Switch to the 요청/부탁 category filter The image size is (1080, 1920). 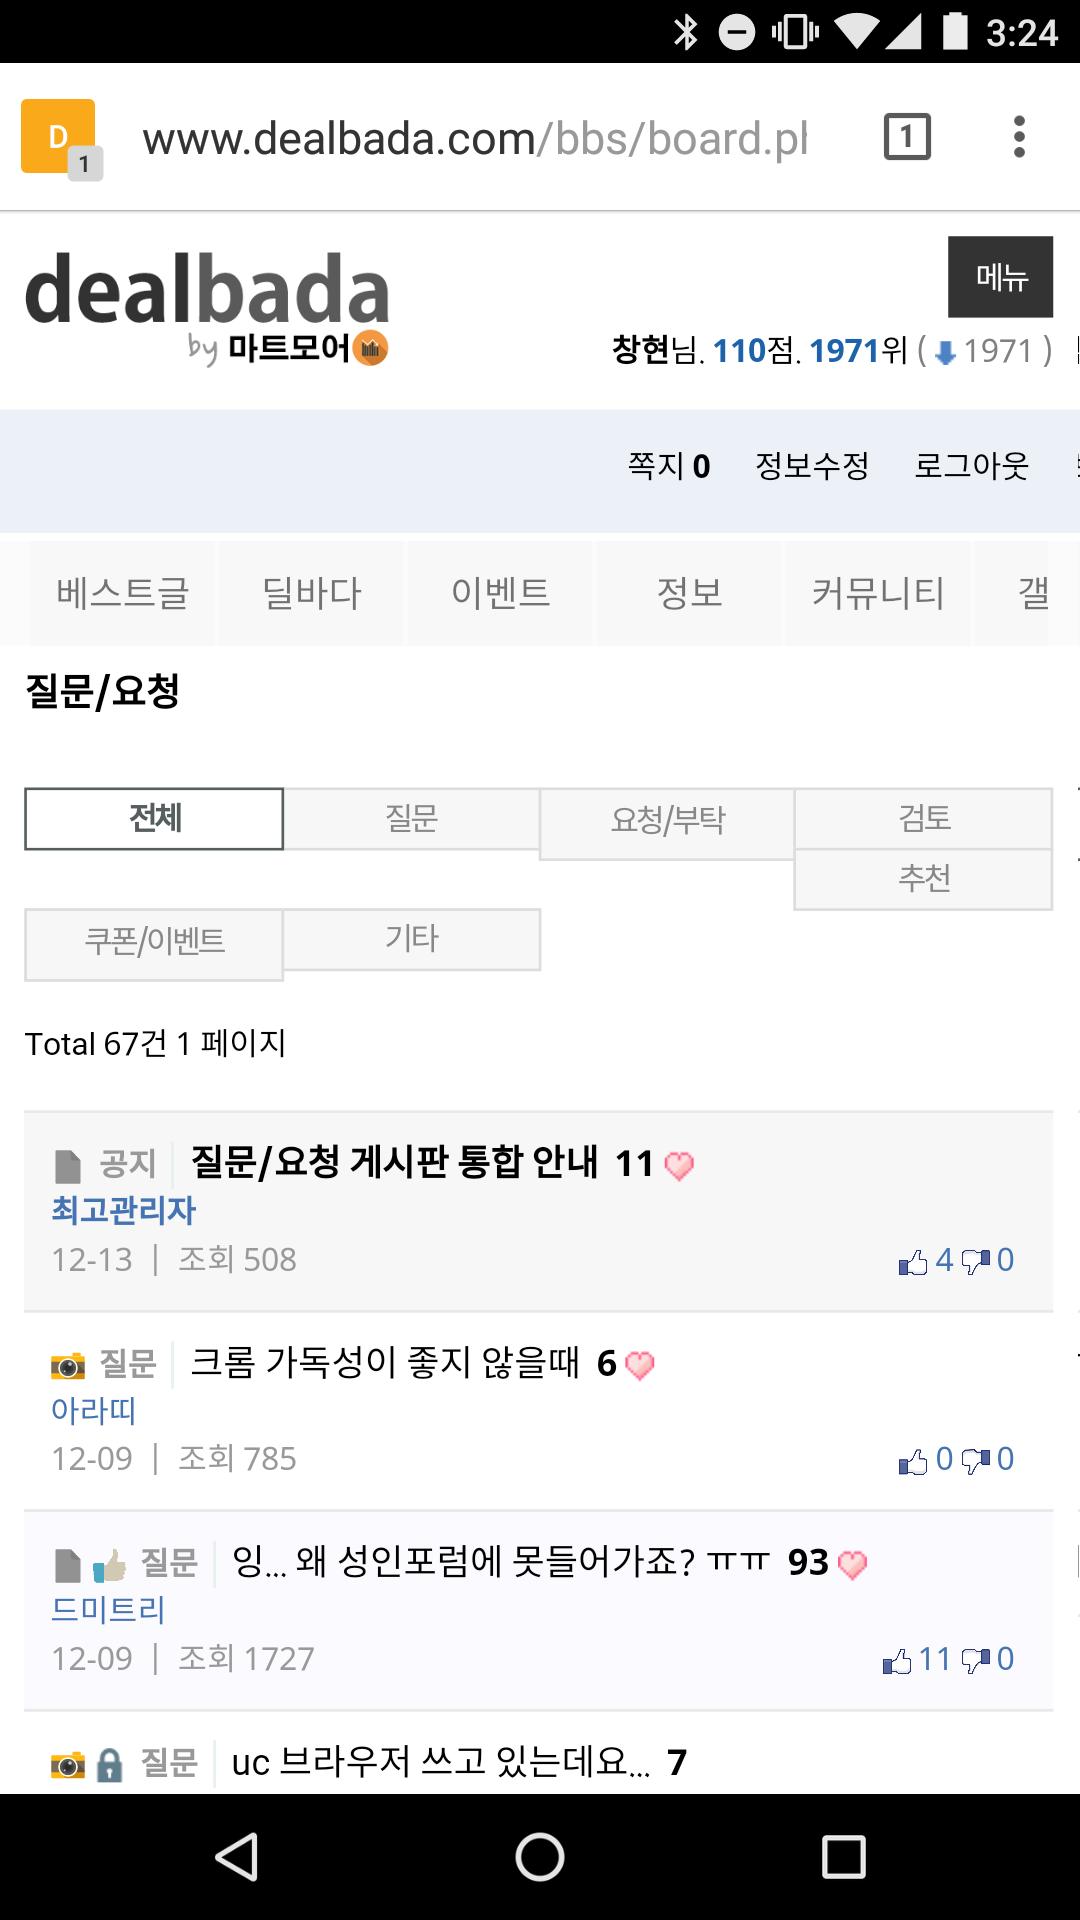[667, 821]
